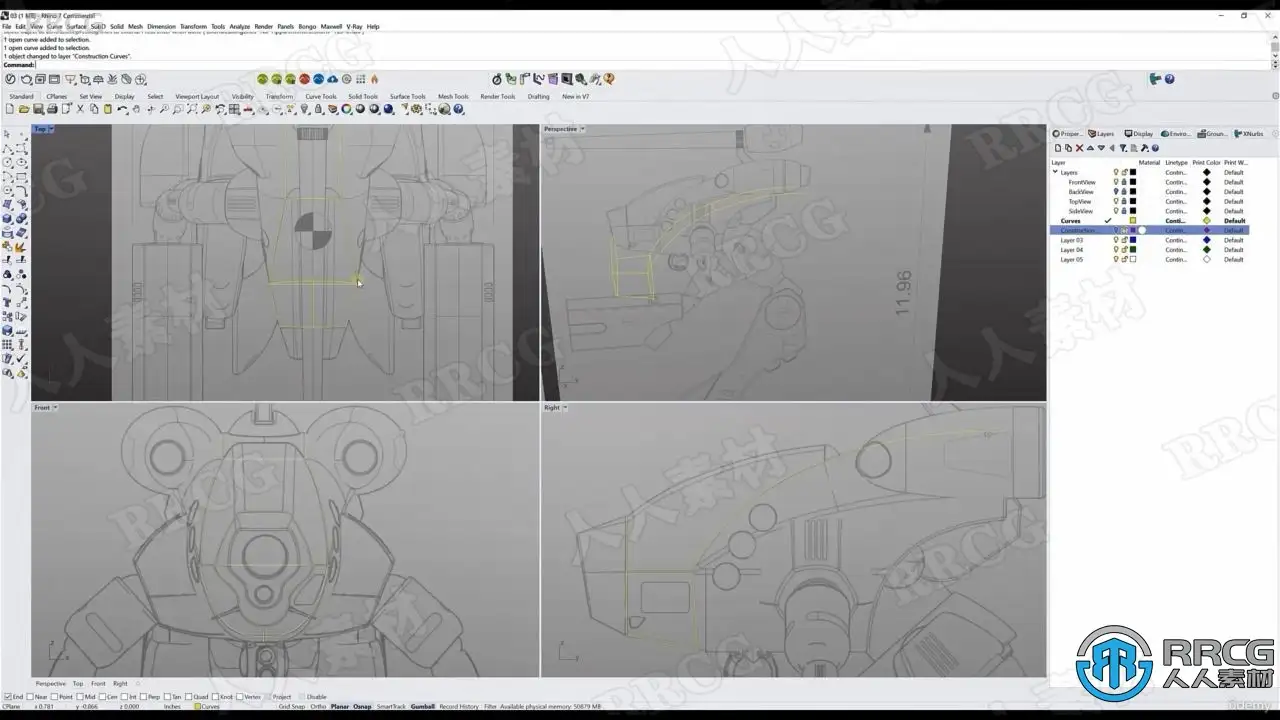Click the light bulb icon in Standard toolbar
This screenshot has height=720, width=1280.
coord(304,109)
